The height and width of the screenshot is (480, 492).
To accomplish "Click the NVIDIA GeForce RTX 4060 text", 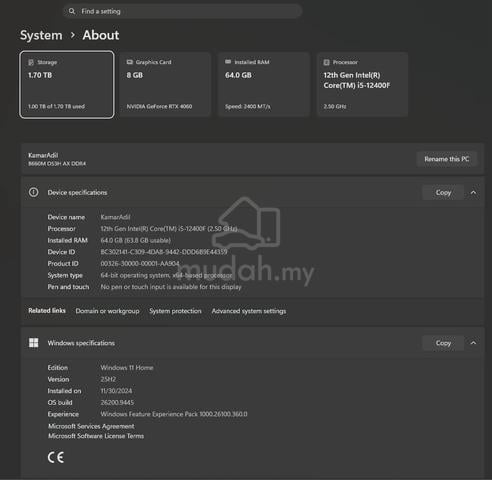I will 159,107.
